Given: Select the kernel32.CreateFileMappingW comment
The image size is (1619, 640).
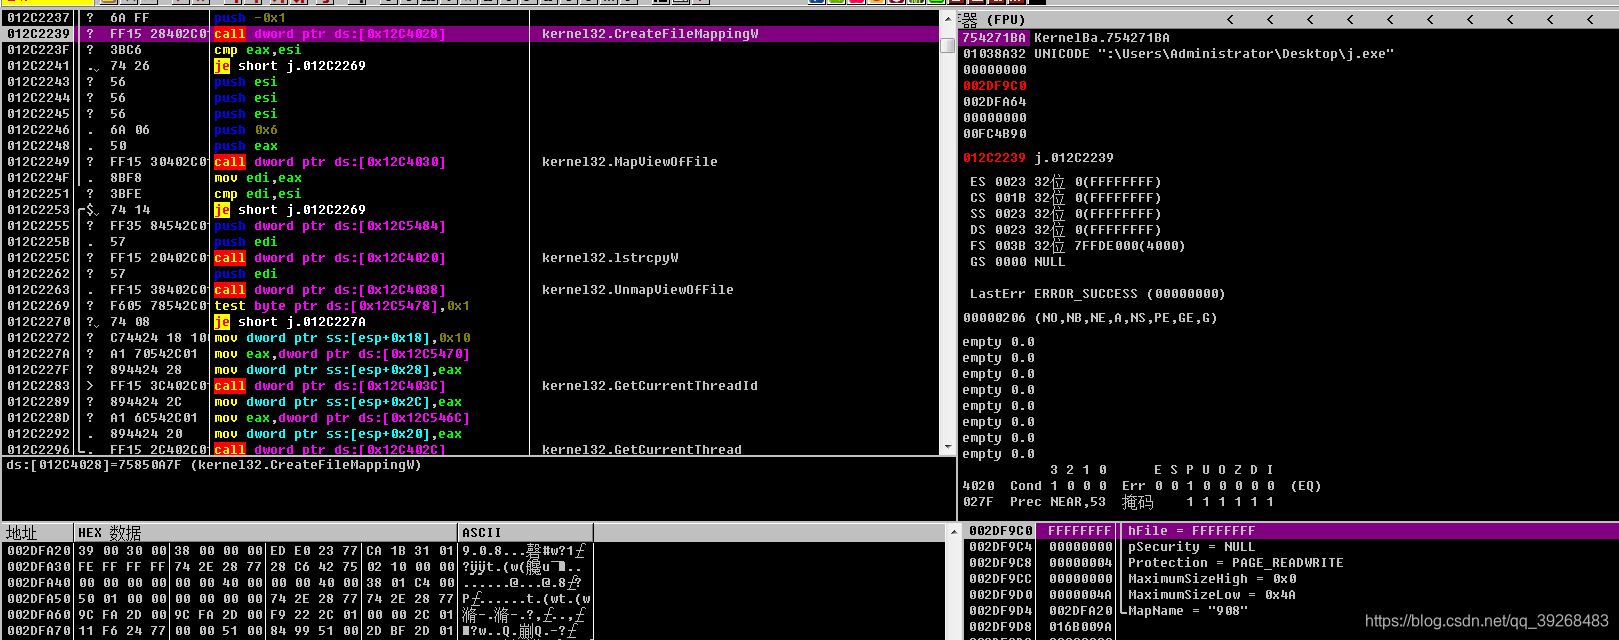Looking at the screenshot, I should [650, 34].
